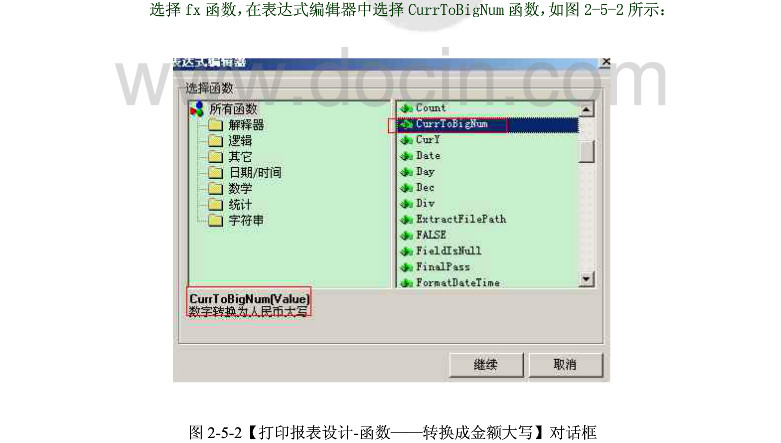Click the 取消 button
This screenshot has width=781, height=443.
pyautogui.click(x=565, y=365)
